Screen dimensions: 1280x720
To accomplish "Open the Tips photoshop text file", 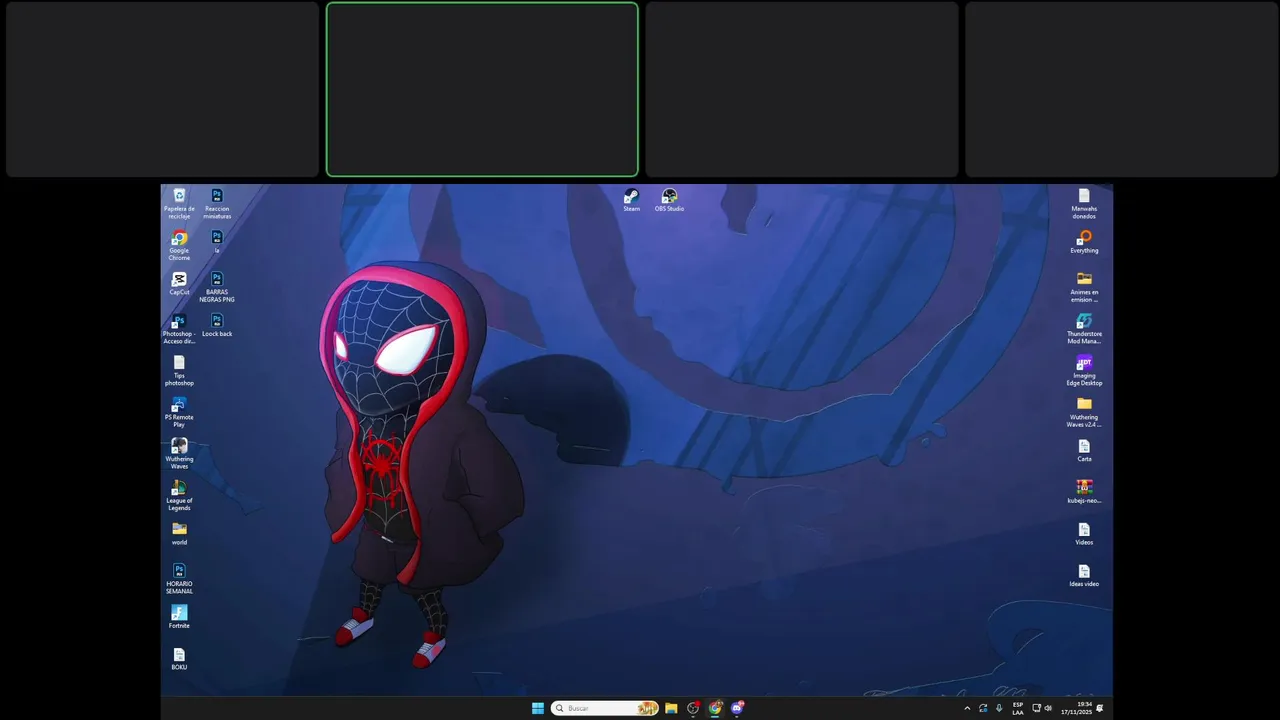I will (x=179, y=370).
